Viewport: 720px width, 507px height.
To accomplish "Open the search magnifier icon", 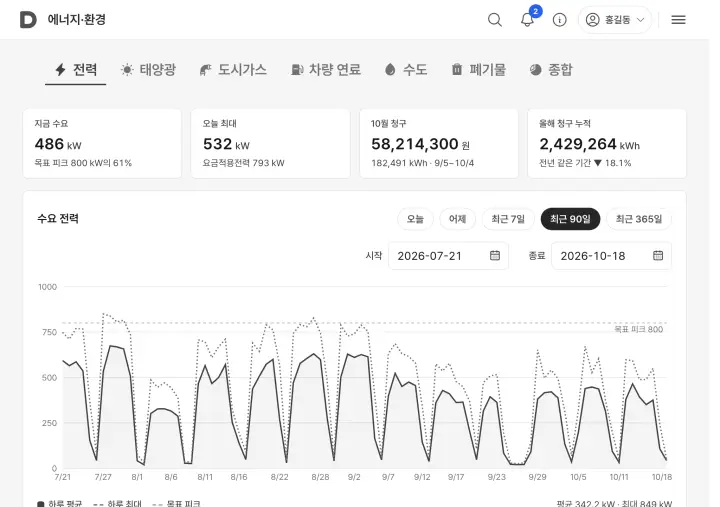I will [495, 20].
